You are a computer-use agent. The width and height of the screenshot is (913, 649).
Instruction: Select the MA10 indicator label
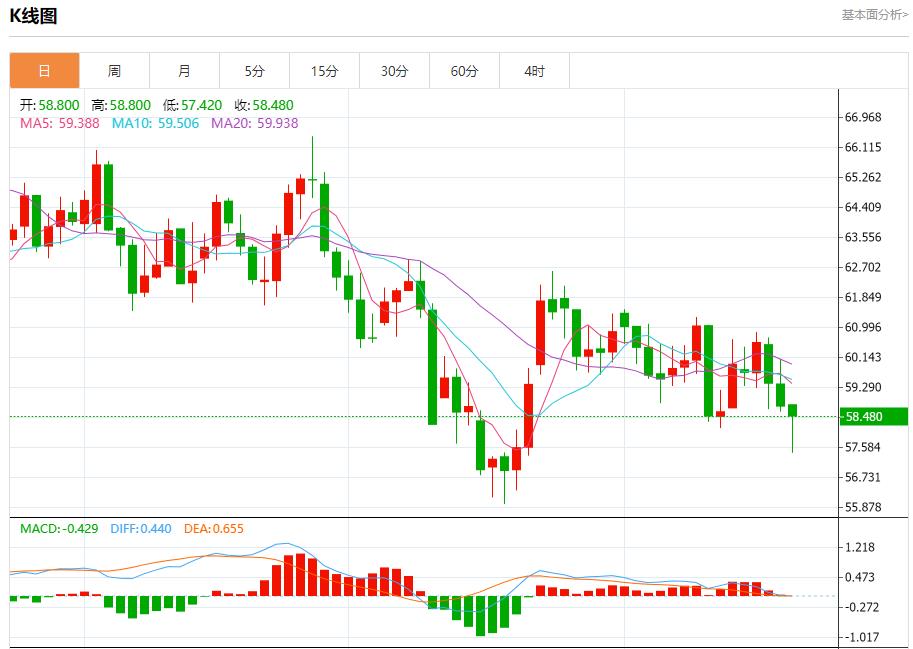click(x=155, y=123)
